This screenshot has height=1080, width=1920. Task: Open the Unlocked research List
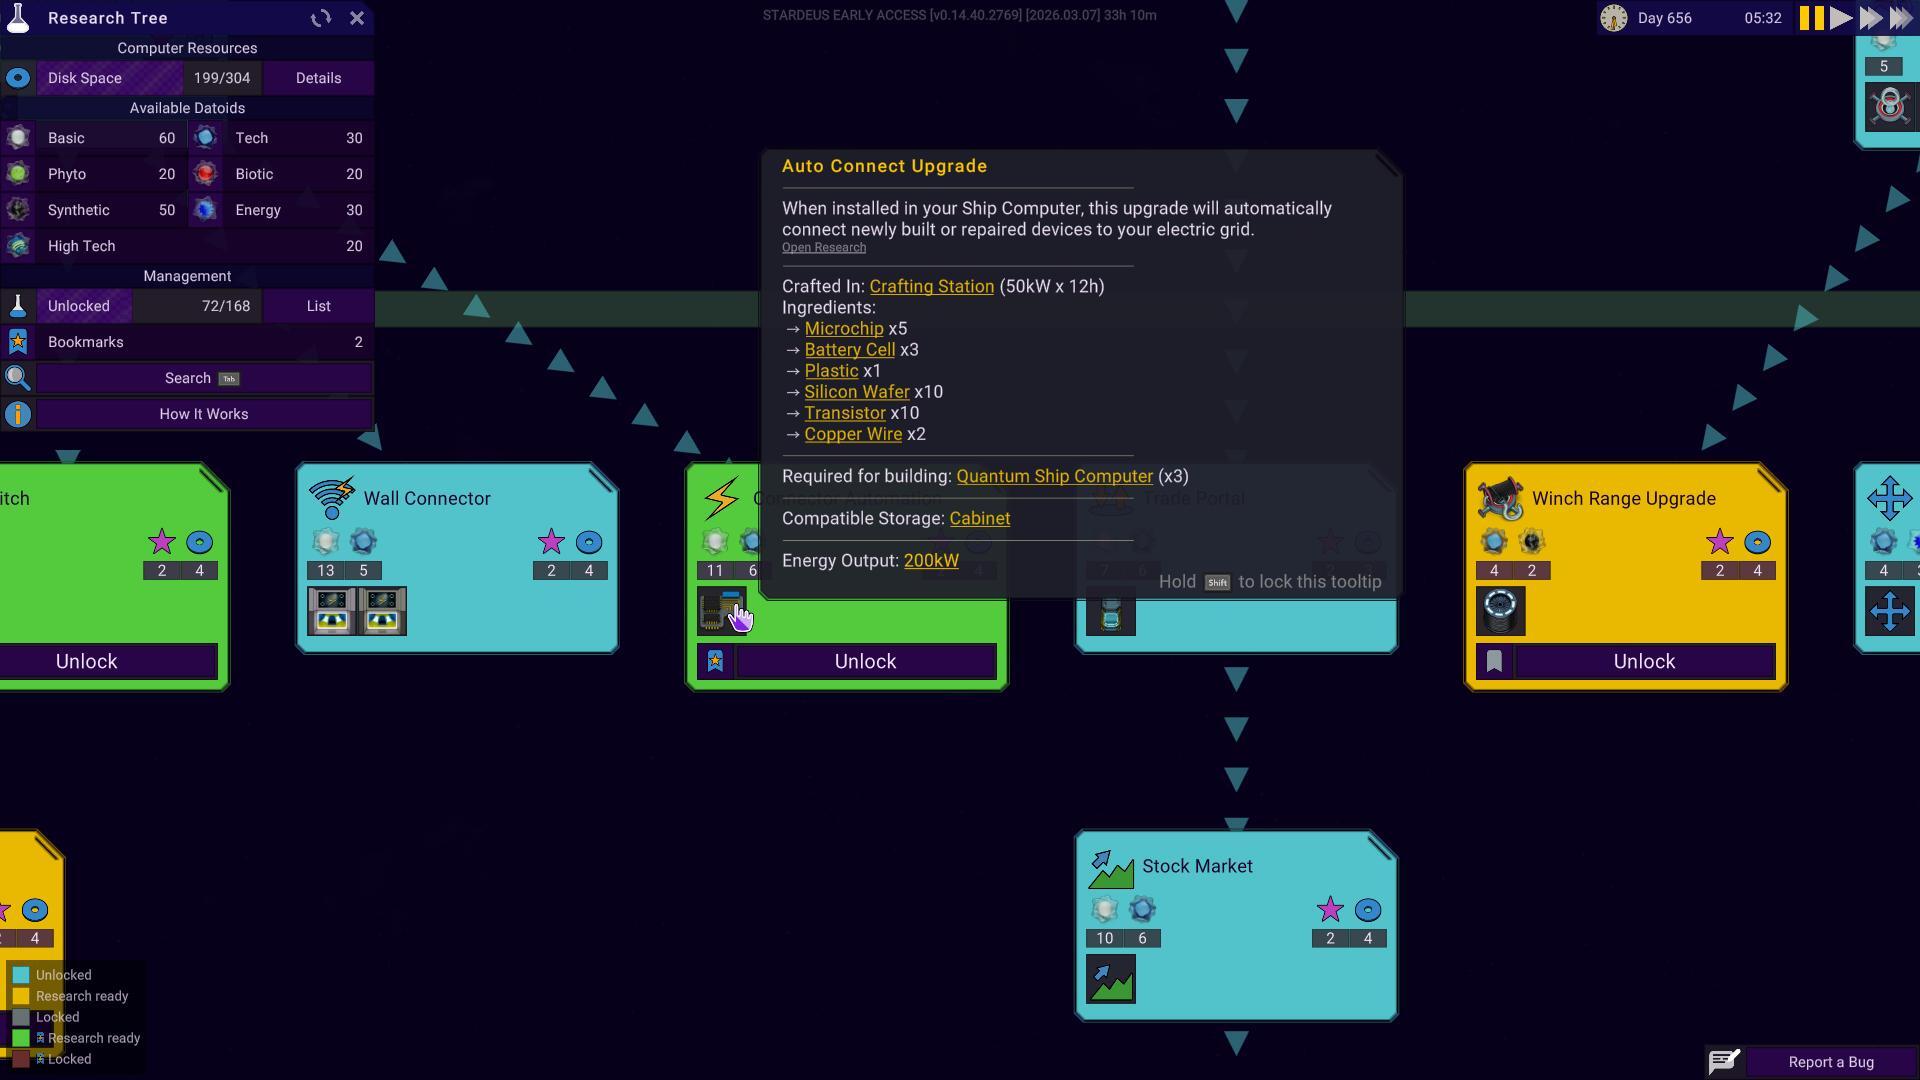click(318, 306)
